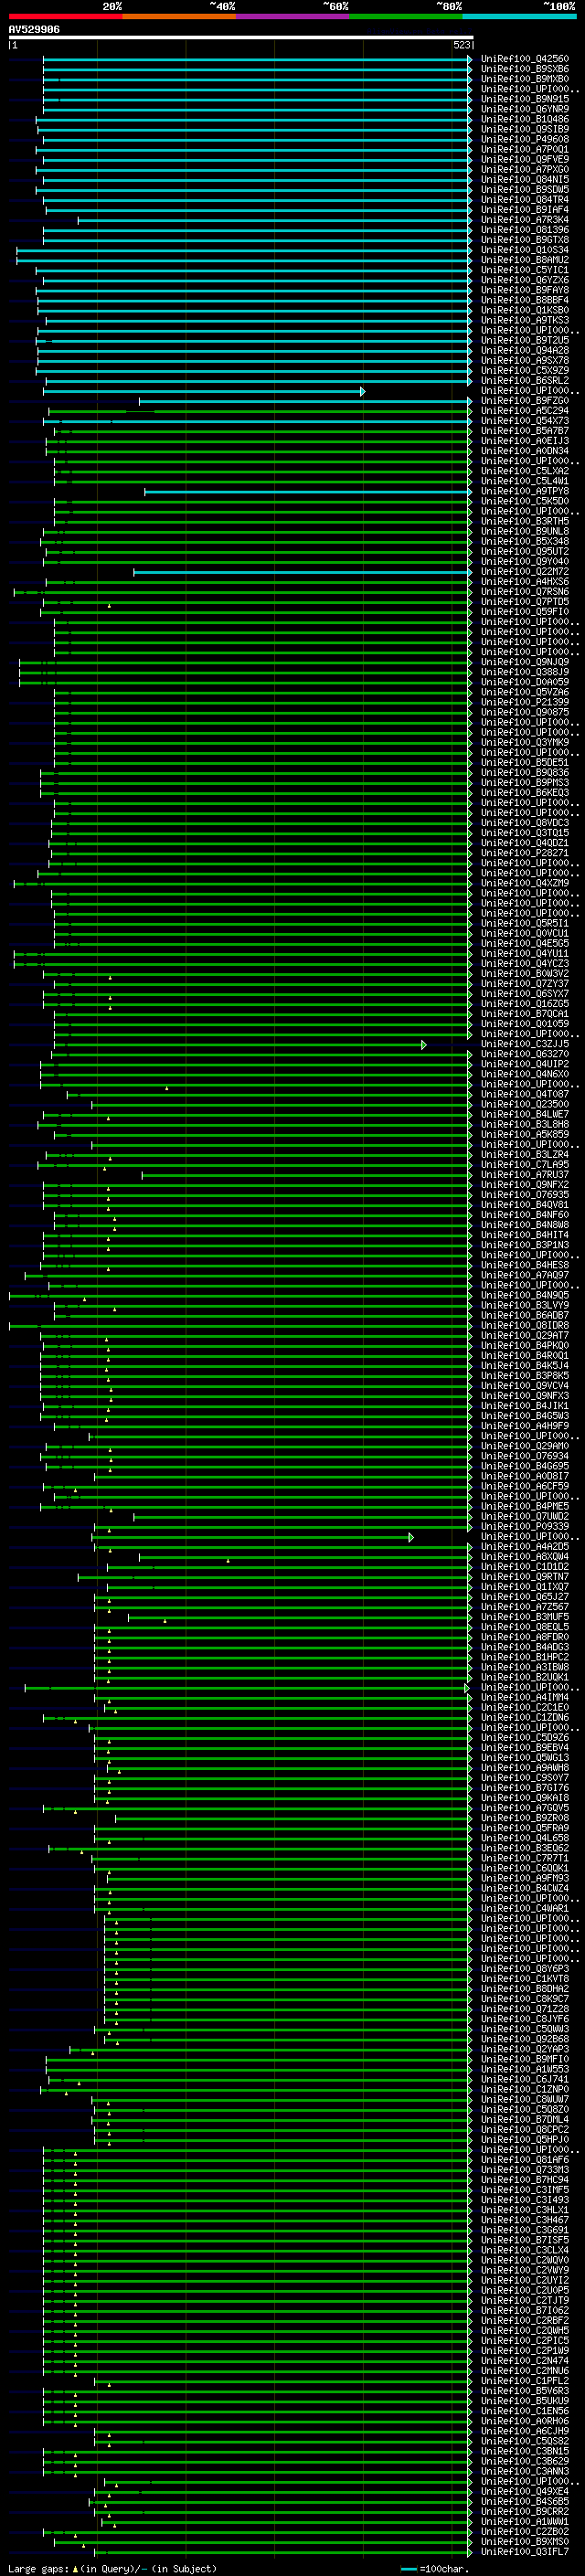
Task: Select hit label UniRef100_P28271
Action: point(524,853)
